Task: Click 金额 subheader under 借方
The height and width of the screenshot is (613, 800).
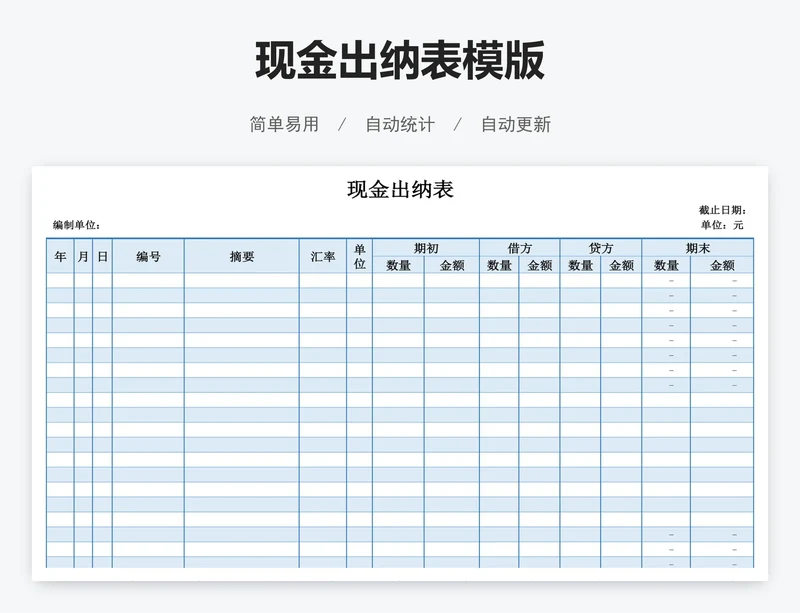Action: coord(539,265)
